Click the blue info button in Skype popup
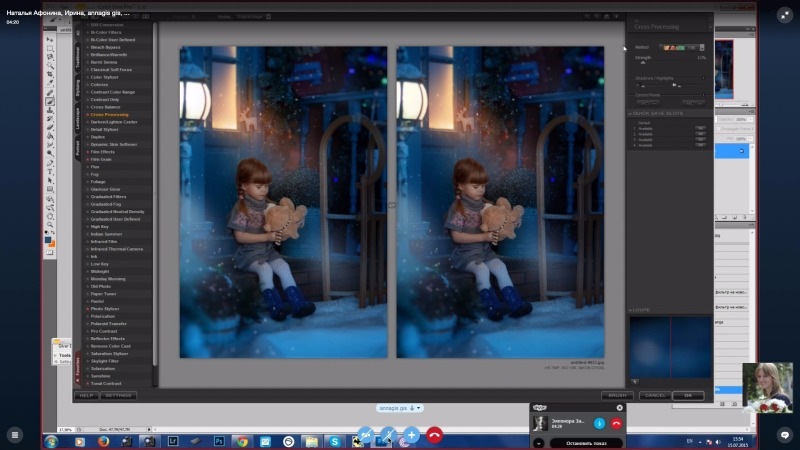The width and height of the screenshot is (800, 450). [599, 423]
